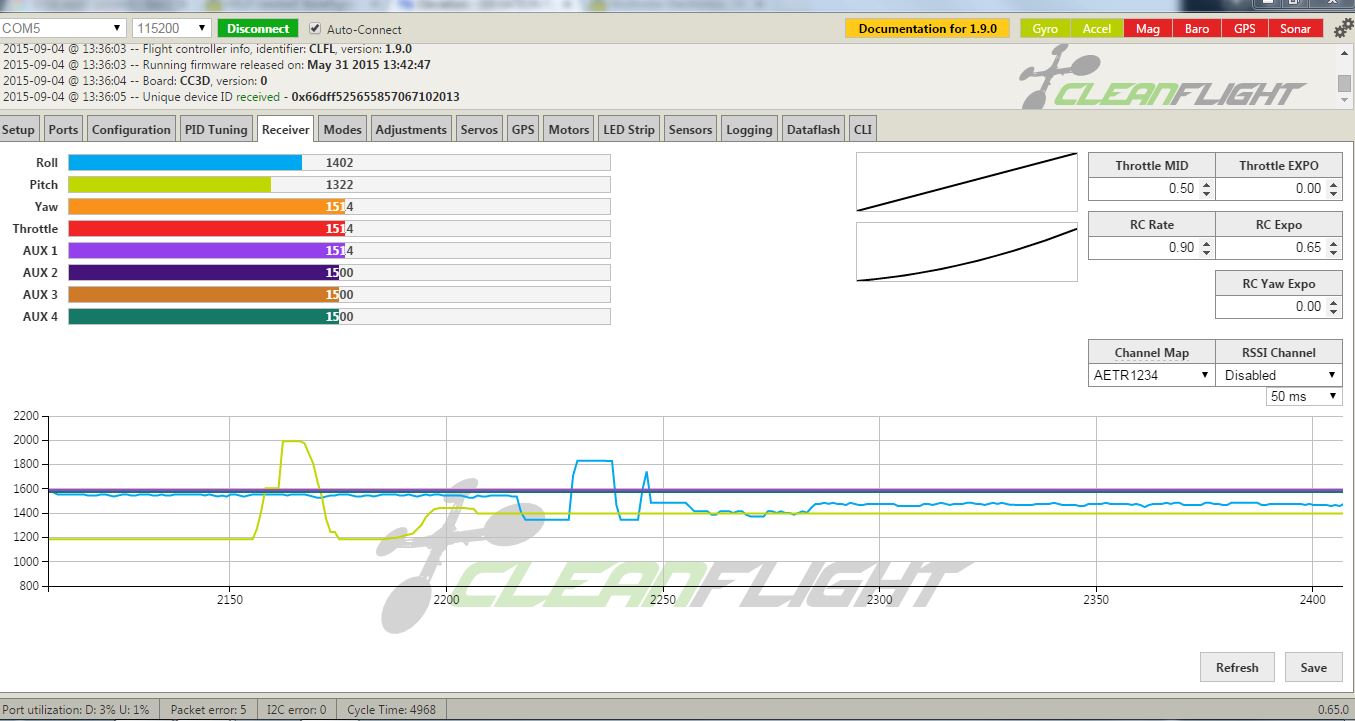Toggle the Auto-Connect checkbox
This screenshot has height=721, width=1355.
316,29
